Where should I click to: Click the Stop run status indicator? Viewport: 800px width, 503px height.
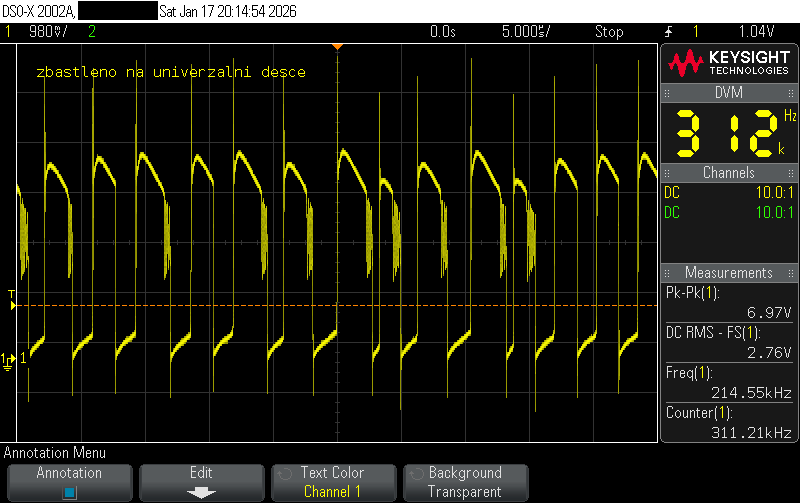point(608,32)
